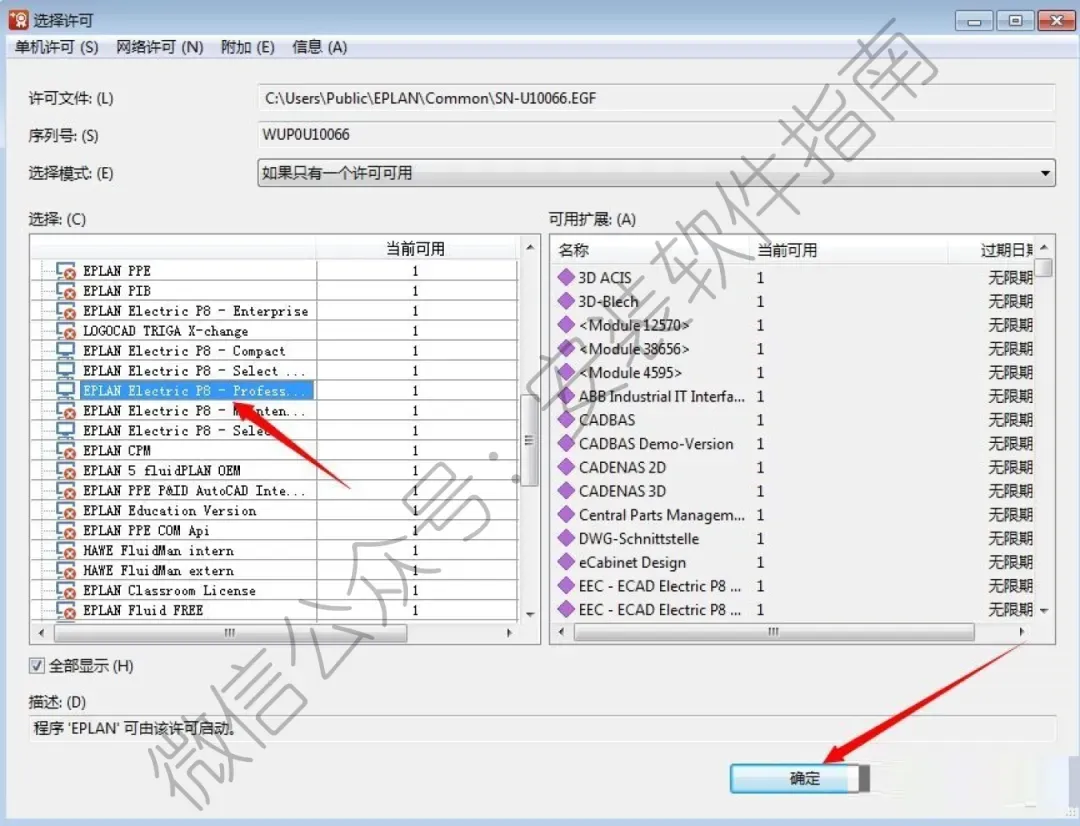This screenshot has height=826, width=1080.
Task: Click the purple diamond beside 3D ACIS
Action: coord(566,277)
